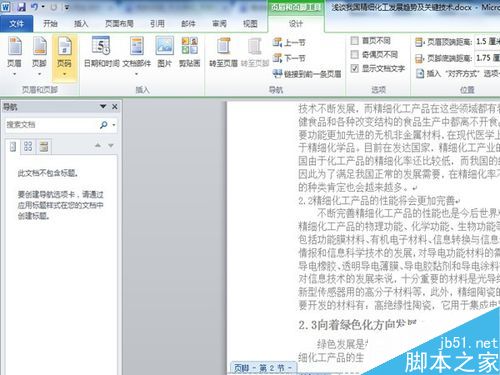The height and width of the screenshot is (375, 500).
Task: Edit Footer from Bottom distance value 1.75
Action: click(487, 58)
